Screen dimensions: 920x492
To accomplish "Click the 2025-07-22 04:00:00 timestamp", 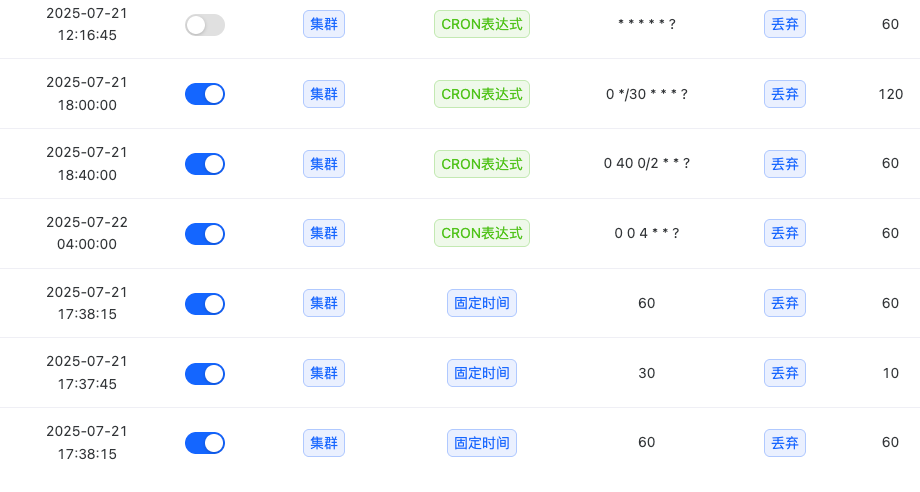I will pos(87,233).
